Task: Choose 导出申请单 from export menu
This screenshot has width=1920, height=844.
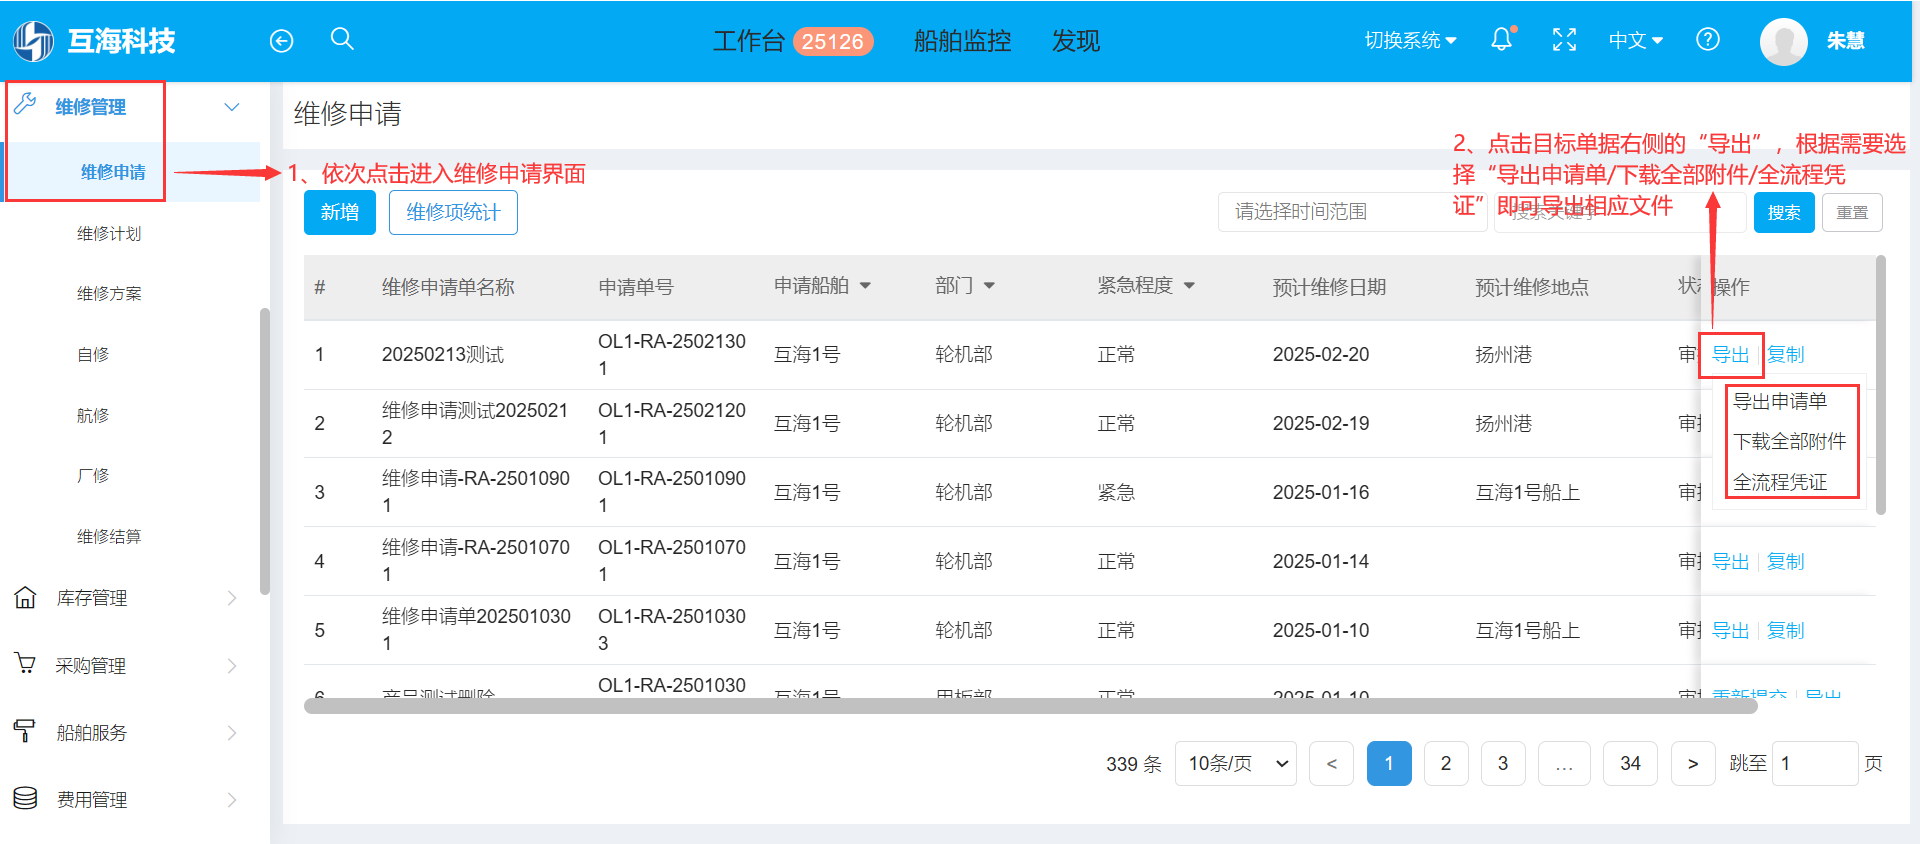Action: [x=1780, y=401]
